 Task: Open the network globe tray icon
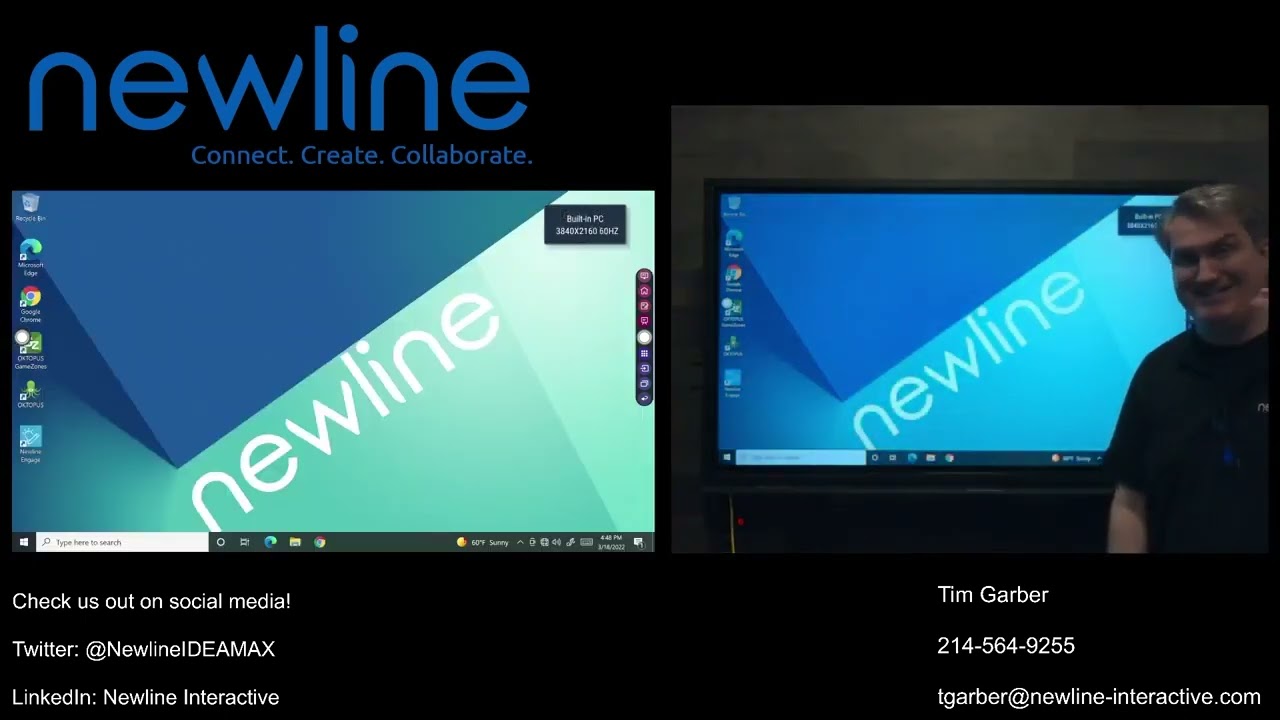544,542
